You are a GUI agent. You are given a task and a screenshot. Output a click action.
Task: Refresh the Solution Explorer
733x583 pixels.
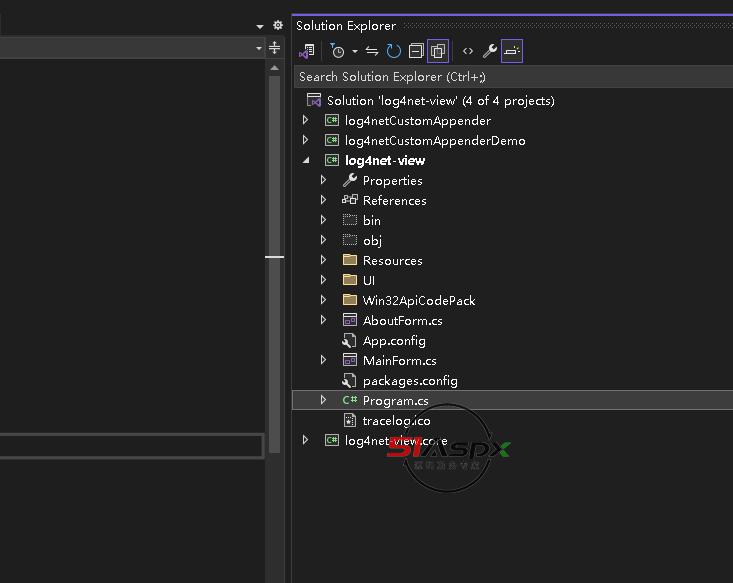[x=394, y=51]
